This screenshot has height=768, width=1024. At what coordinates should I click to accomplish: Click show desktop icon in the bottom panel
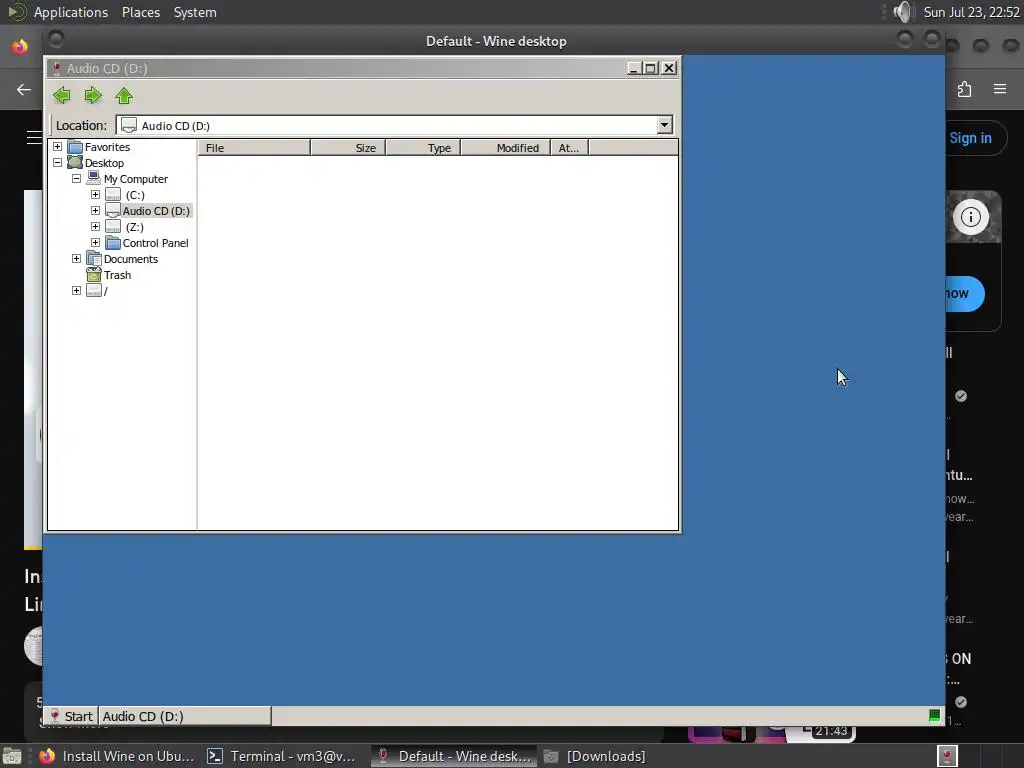point(12,756)
